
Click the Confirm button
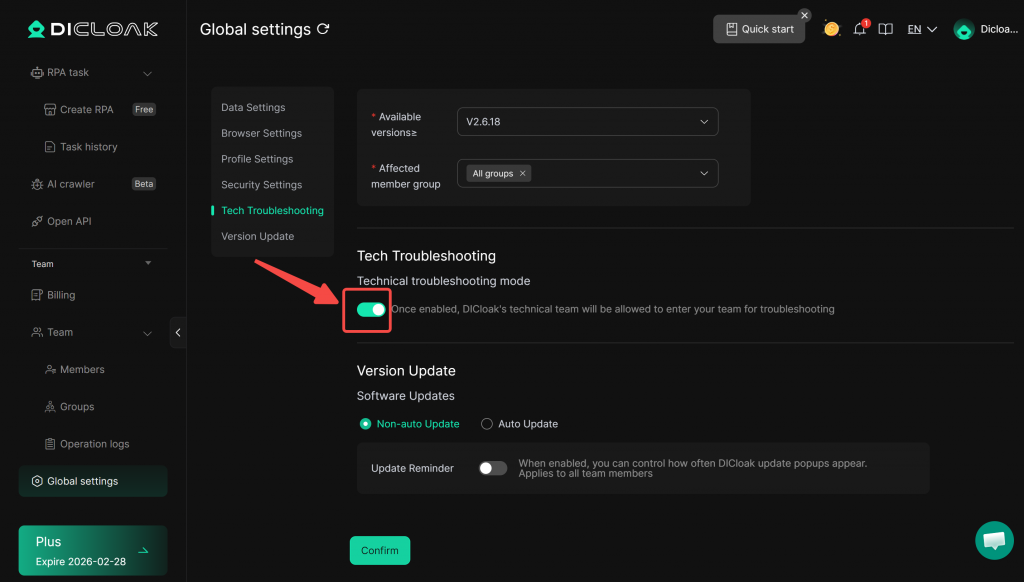[379, 551]
